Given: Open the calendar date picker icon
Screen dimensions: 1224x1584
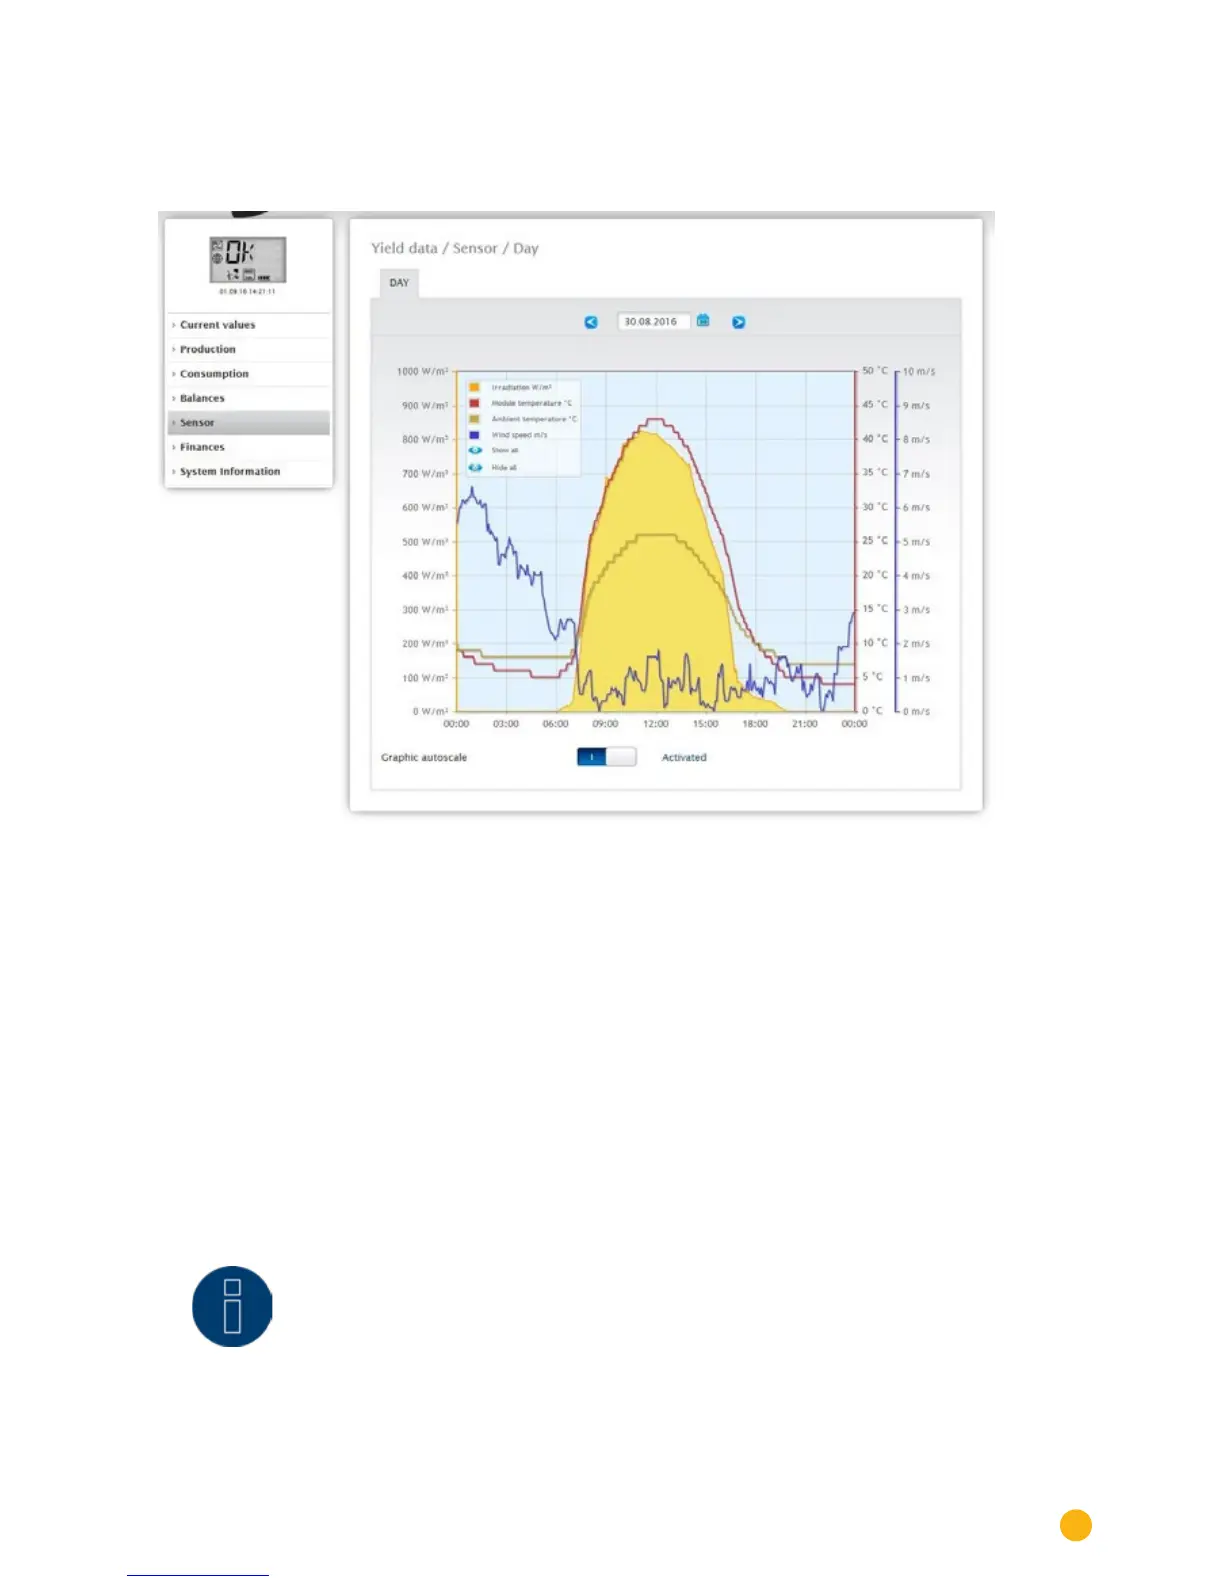Looking at the screenshot, I should (703, 321).
